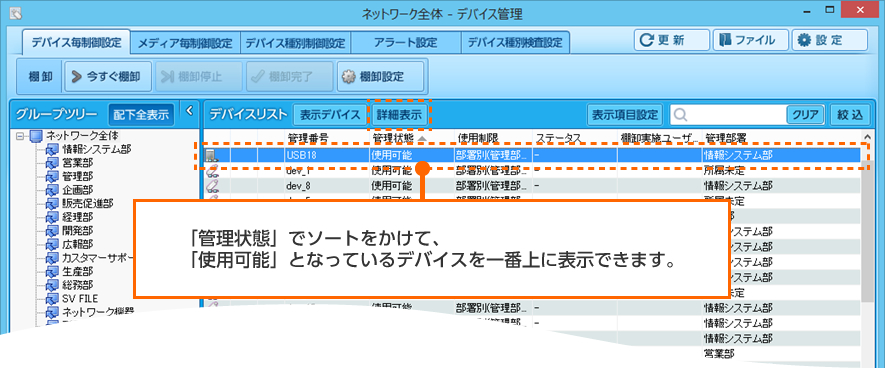Click the app icon in title bar
This screenshot has width=885, height=368.
point(15,11)
